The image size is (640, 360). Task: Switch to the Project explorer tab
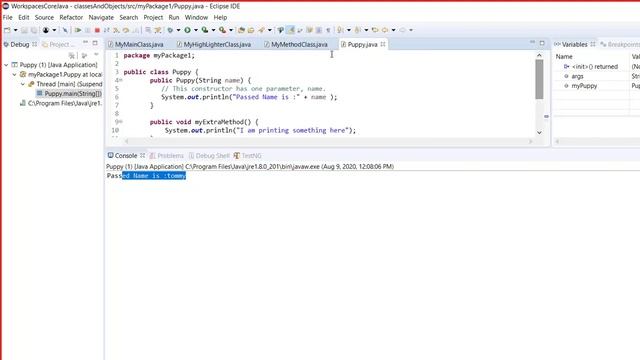[x=58, y=44]
